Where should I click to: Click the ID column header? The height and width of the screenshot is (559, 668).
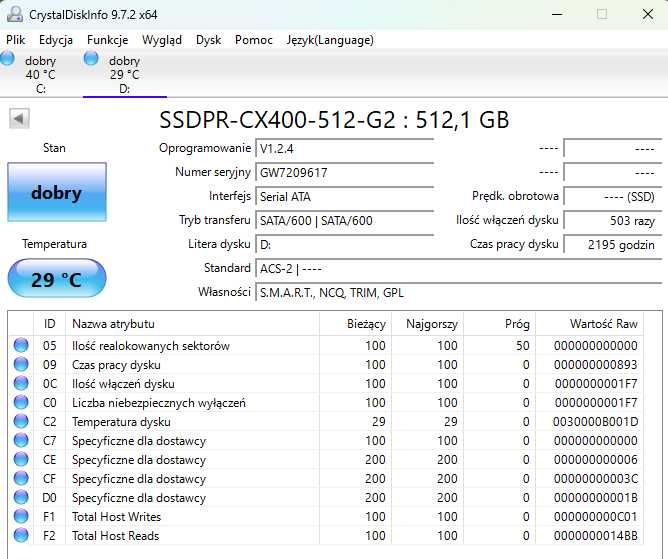click(49, 324)
